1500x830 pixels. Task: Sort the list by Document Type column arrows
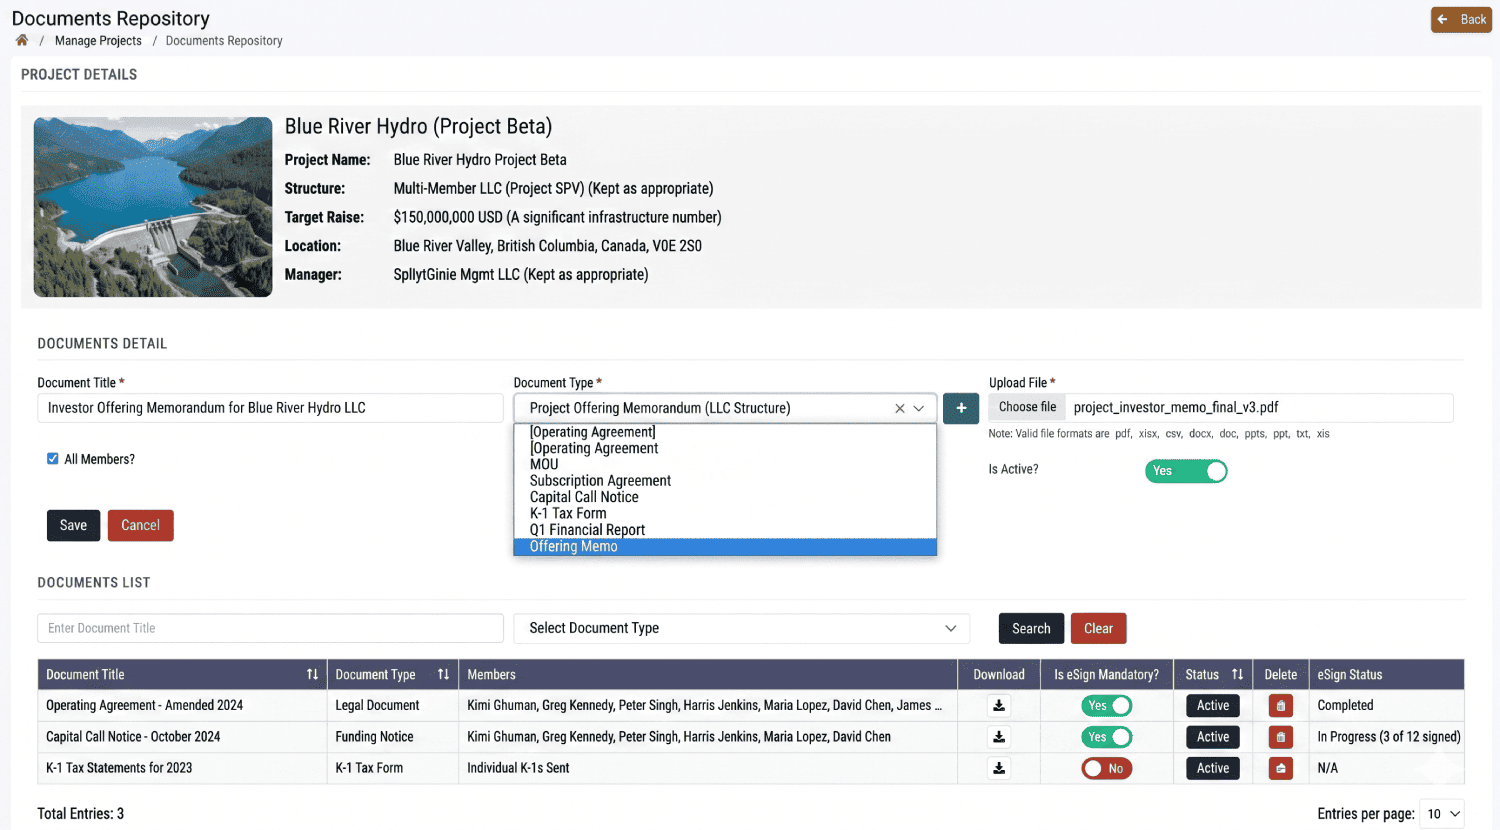click(443, 675)
